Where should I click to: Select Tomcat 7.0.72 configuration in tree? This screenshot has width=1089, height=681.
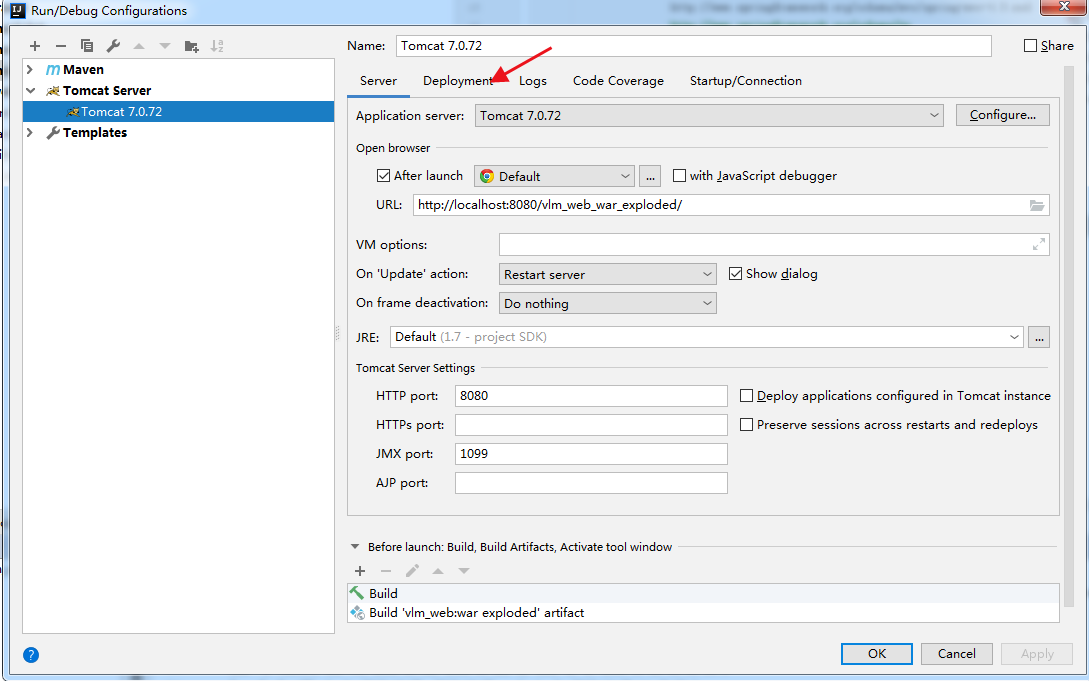pyautogui.click(x=178, y=112)
